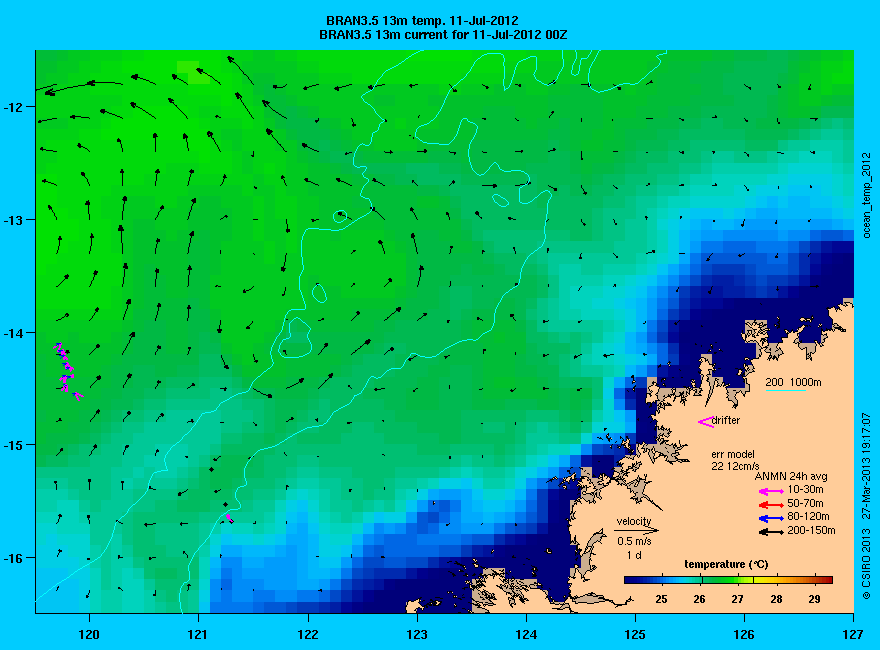Click the '1 d' label under velocity

click(x=634, y=555)
